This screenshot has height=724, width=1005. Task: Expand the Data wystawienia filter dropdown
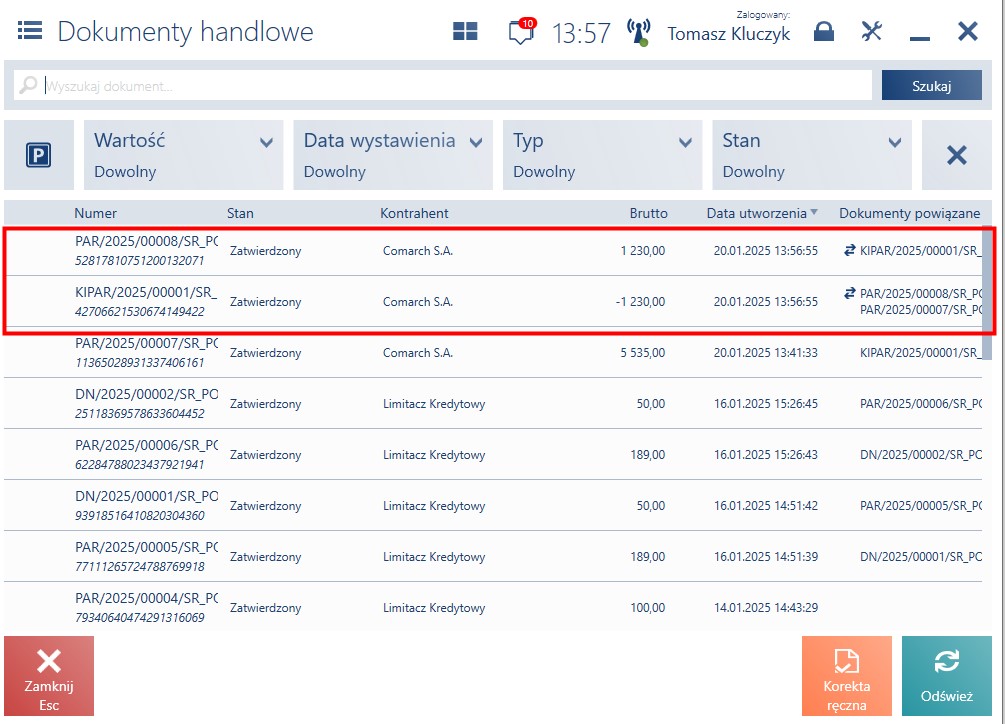click(x=393, y=155)
